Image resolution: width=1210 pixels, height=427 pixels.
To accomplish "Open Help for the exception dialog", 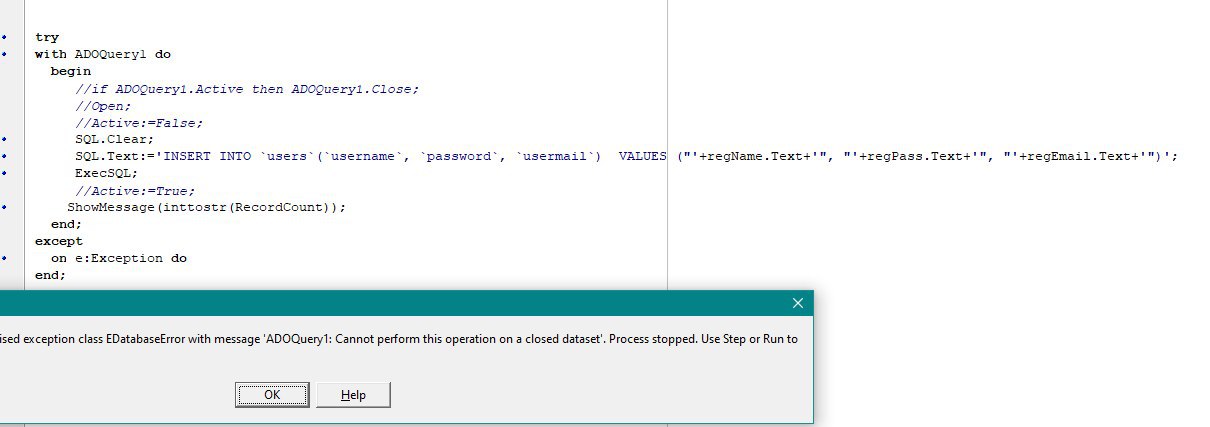I will 353,395.
